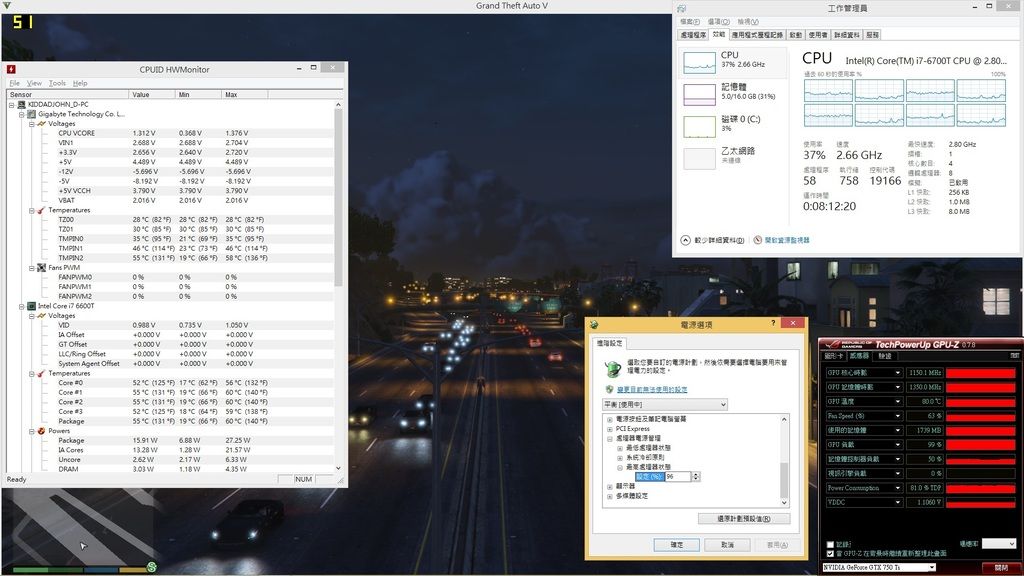Open the Help menu in HWMonitor
The width and height of the screenshot is (1024, 576).
point(80,84)
